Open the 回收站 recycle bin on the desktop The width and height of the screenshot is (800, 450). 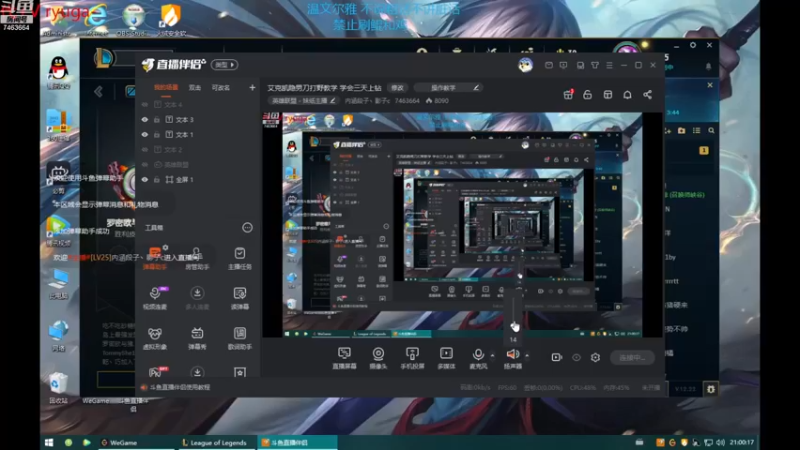[58, 388]
